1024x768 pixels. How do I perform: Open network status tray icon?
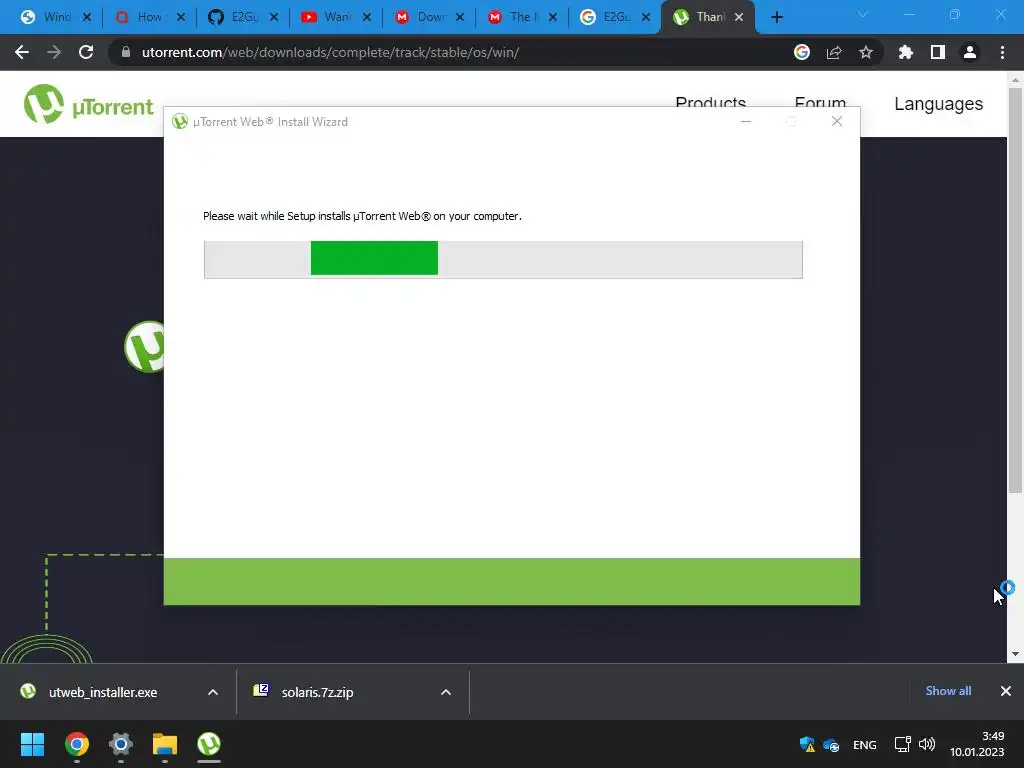[903, 744]
